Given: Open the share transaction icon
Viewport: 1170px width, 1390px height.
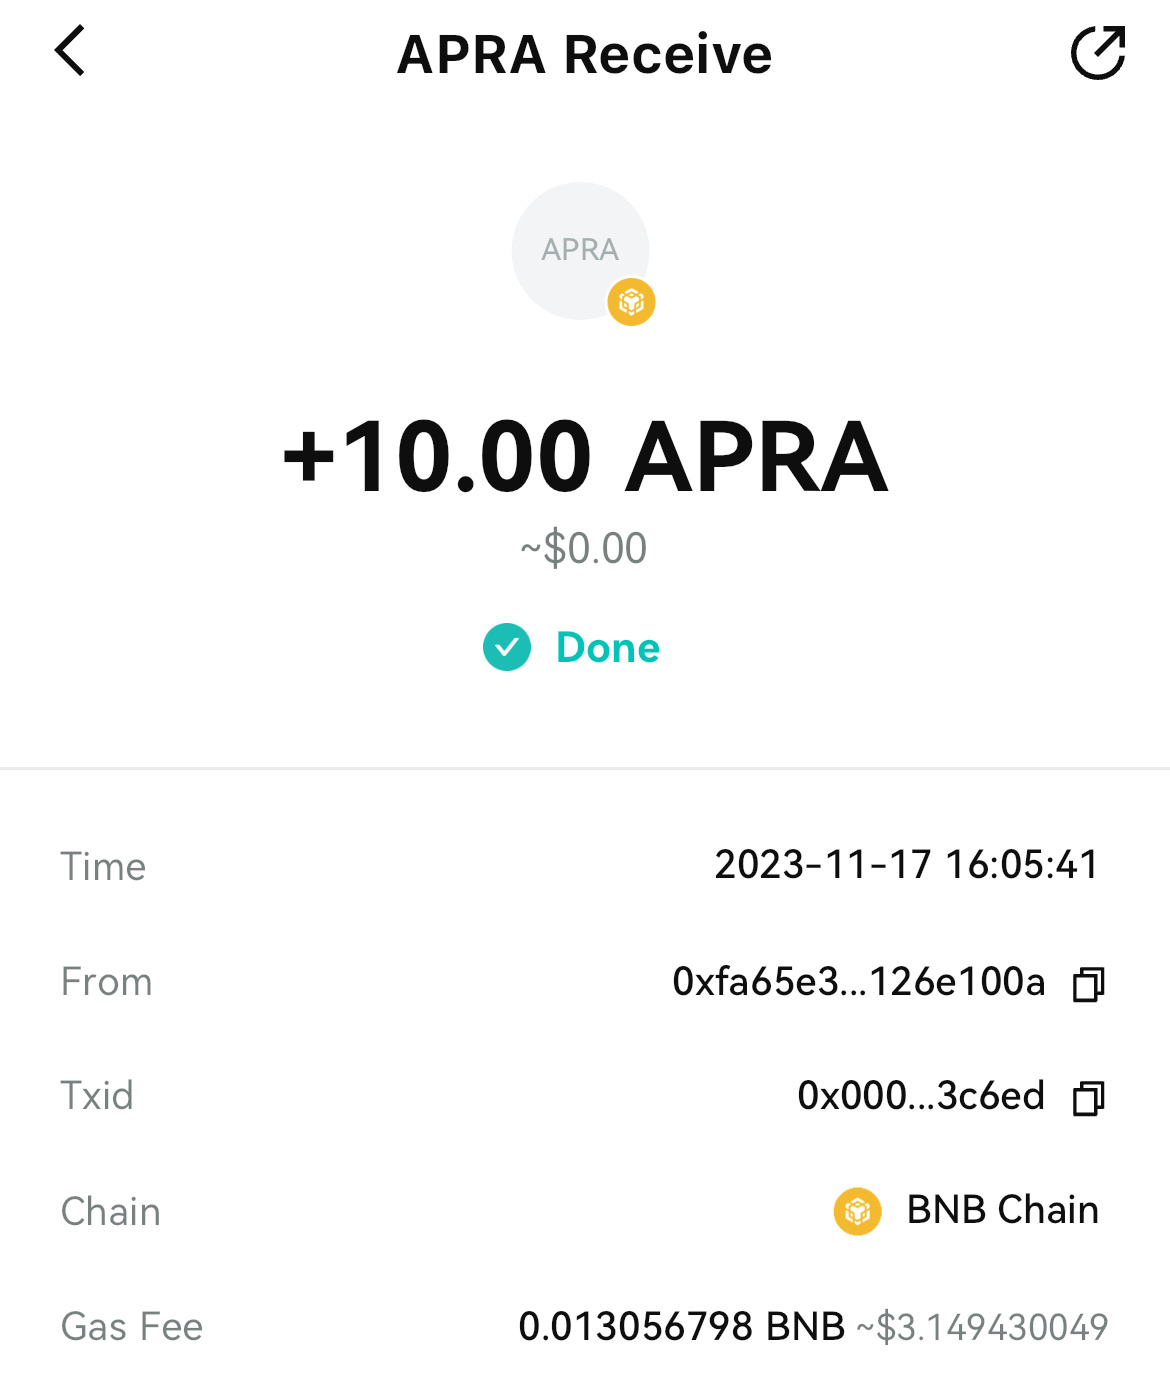Looking at the screenshot, I should point(1098,53).
